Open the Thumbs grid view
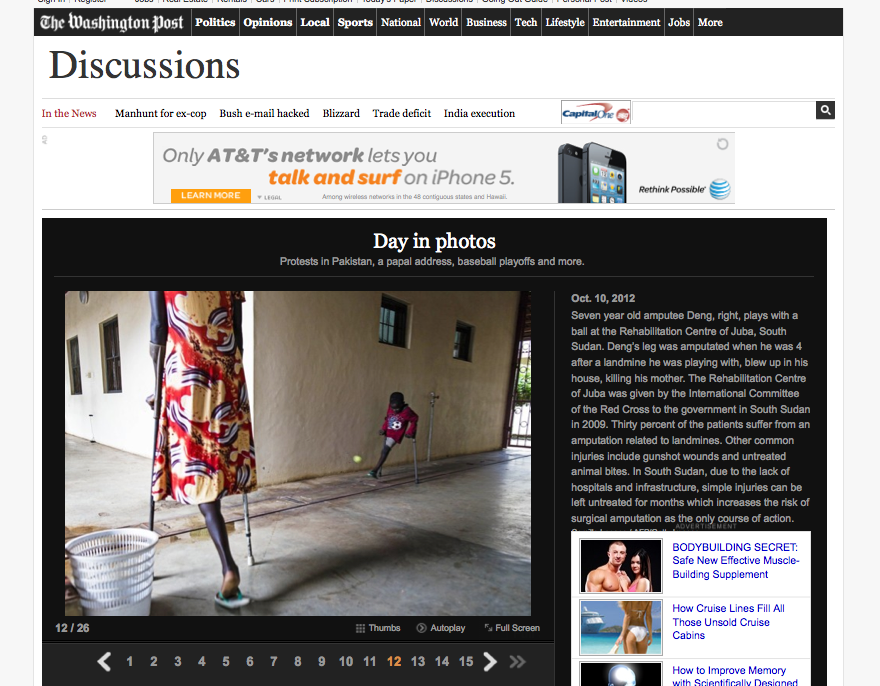 [378, 628]
